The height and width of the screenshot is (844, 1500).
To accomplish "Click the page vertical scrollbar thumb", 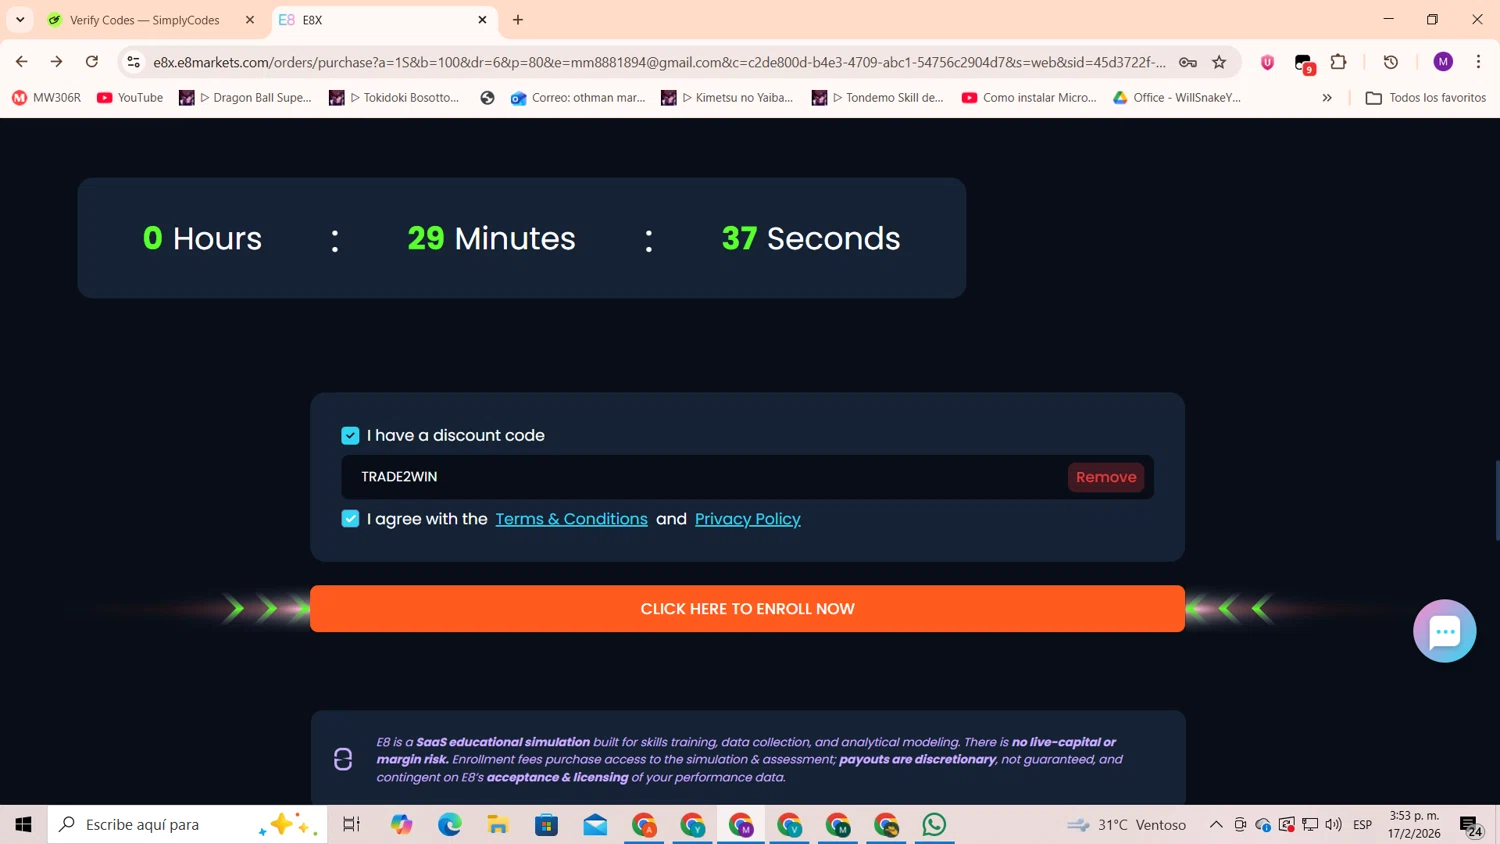I will pos(1496,501).
